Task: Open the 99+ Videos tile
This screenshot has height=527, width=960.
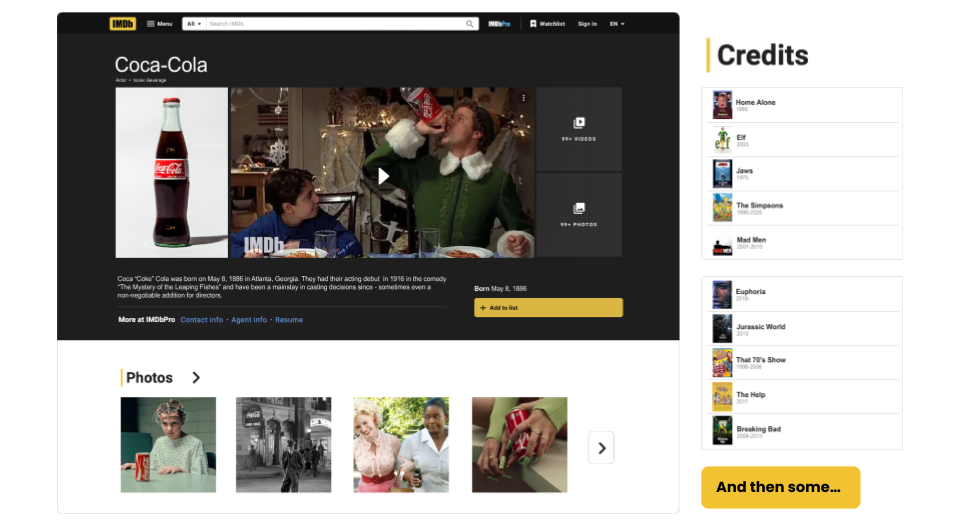Action: tap(579, 129)
